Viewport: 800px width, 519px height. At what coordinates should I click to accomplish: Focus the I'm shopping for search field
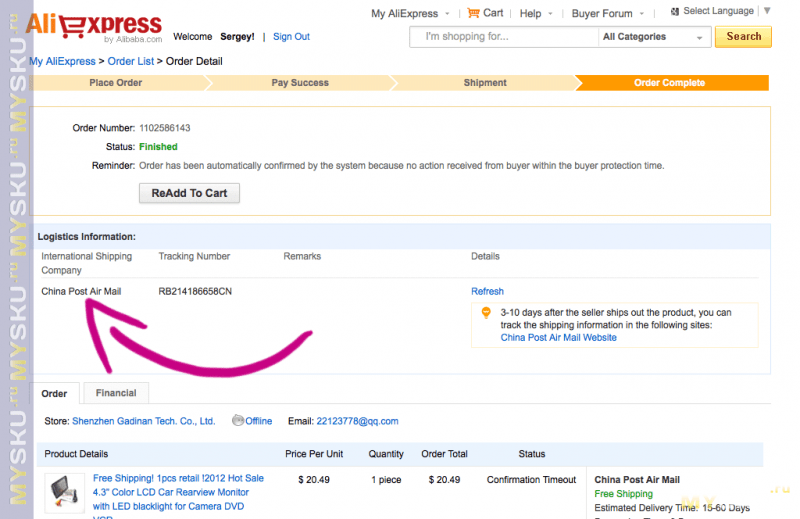pyautogui.click(x=505, y=37)
